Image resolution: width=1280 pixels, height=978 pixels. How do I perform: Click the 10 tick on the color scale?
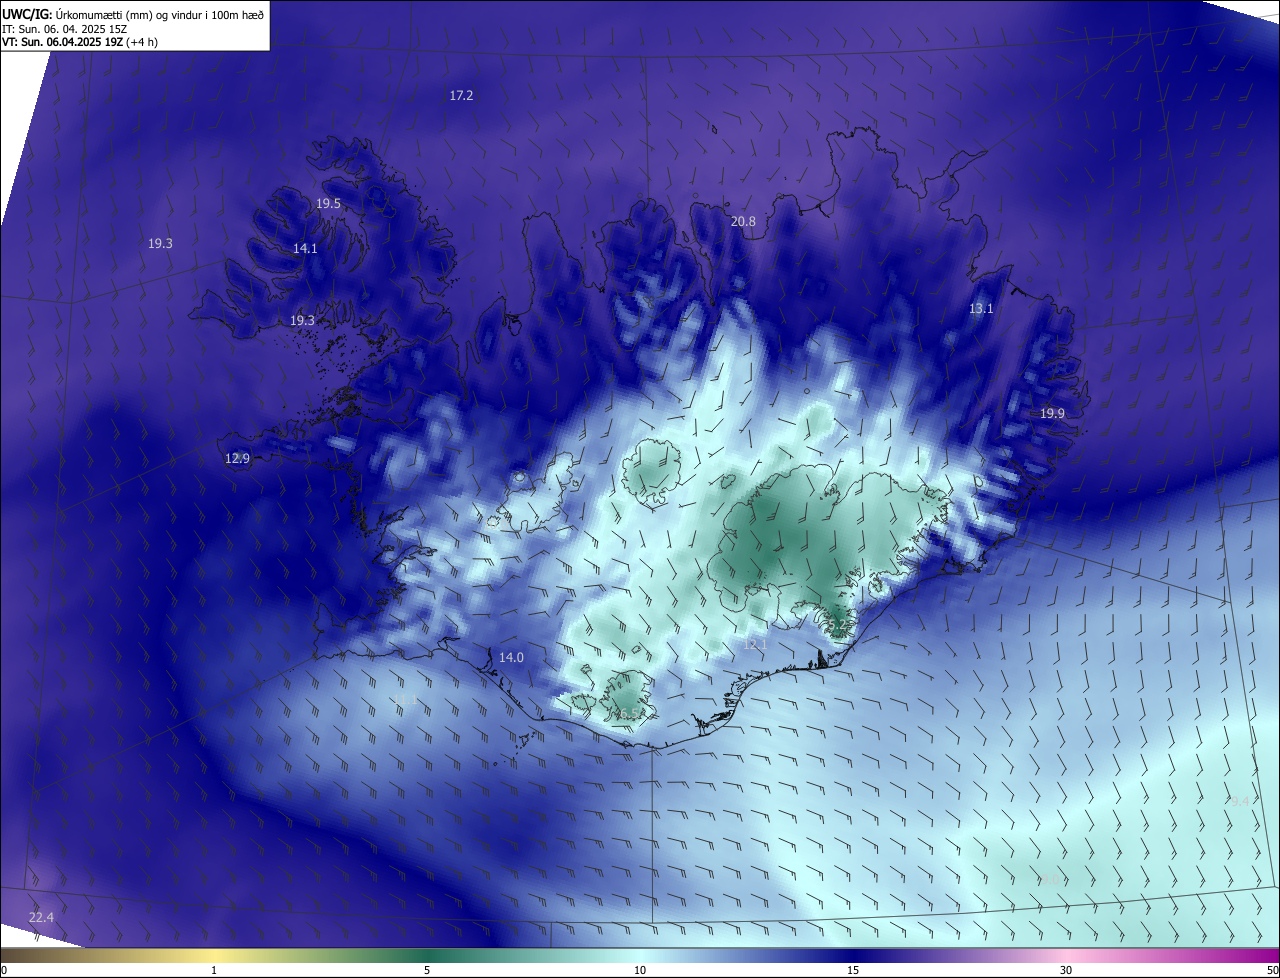[x=640, y=970]
